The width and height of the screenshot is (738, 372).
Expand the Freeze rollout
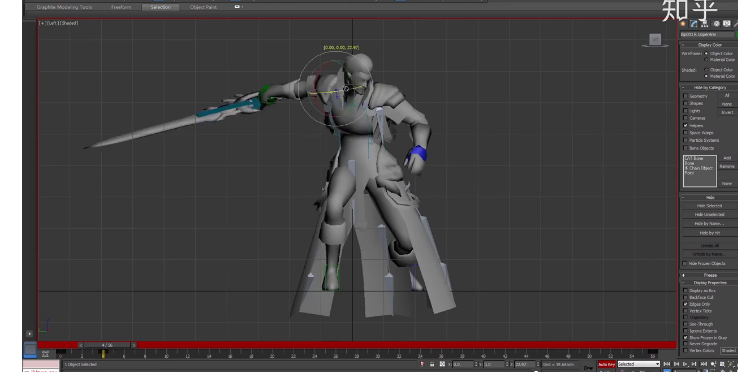click(709, 275)
